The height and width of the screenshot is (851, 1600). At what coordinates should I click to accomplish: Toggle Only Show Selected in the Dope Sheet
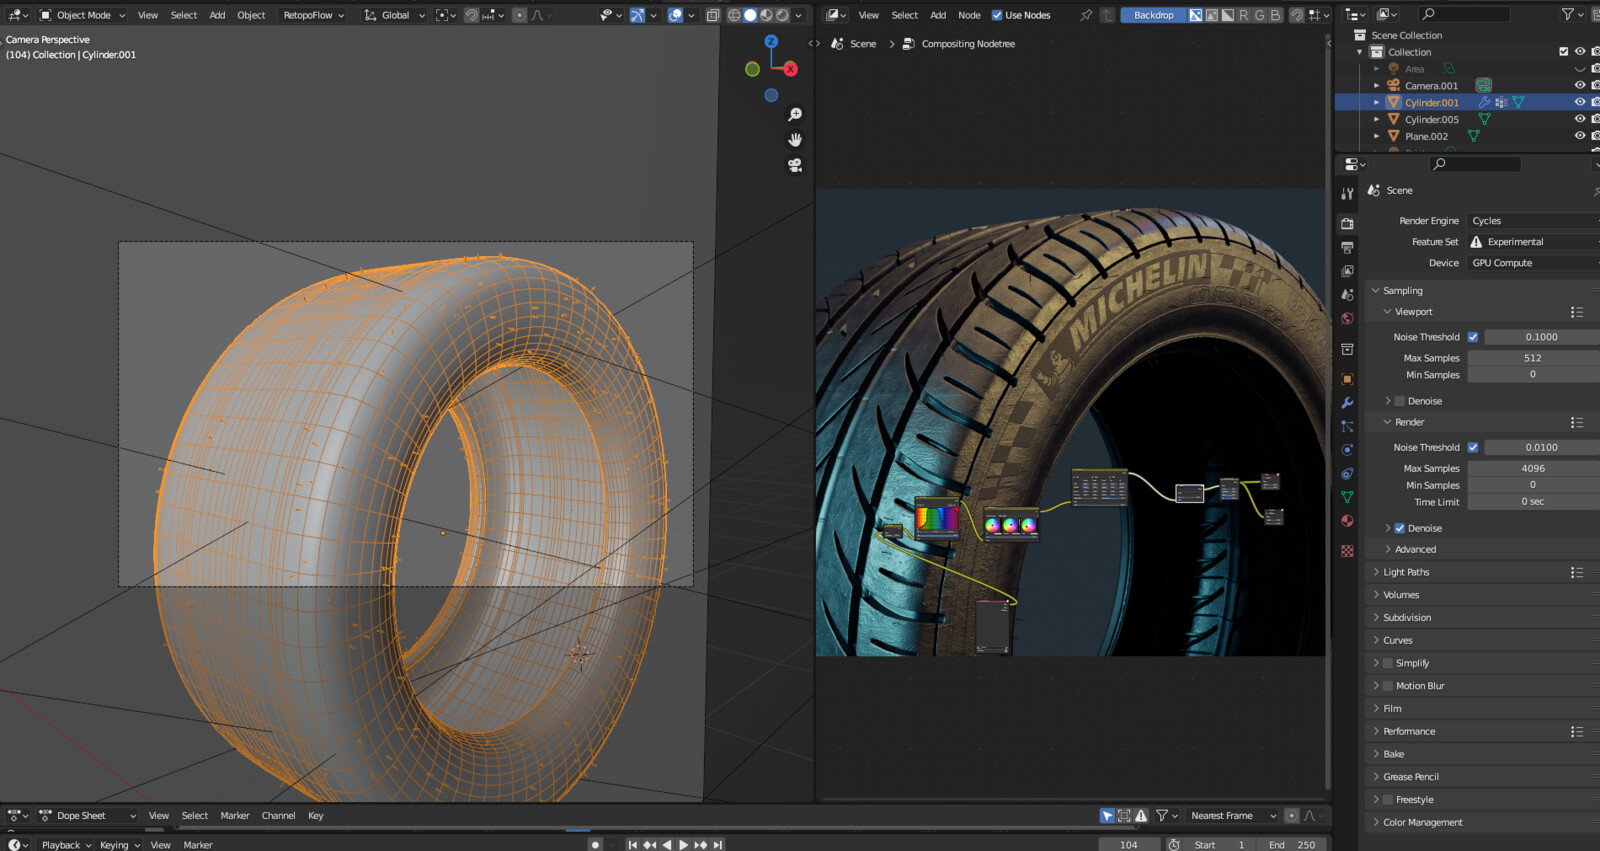[1107, 816]
